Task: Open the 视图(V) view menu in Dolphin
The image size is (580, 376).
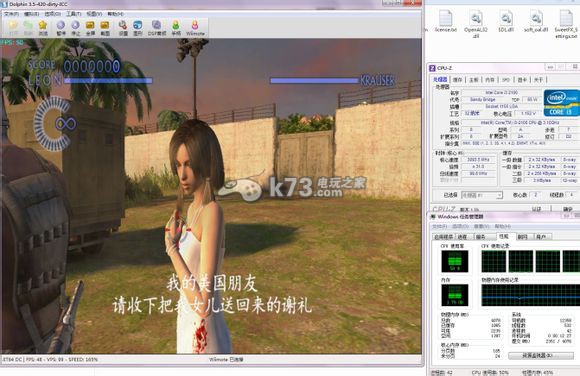Action: 94,14
